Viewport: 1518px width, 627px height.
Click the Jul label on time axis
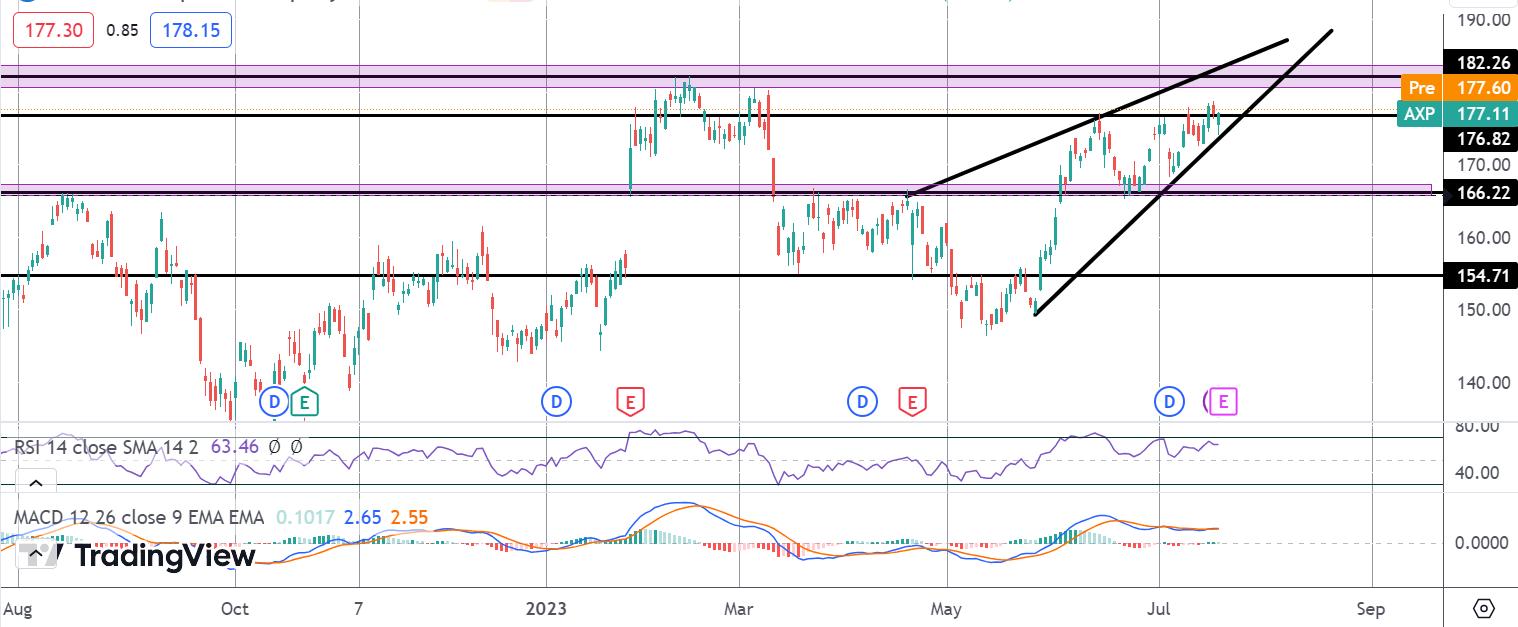(x=1159, y=607)
